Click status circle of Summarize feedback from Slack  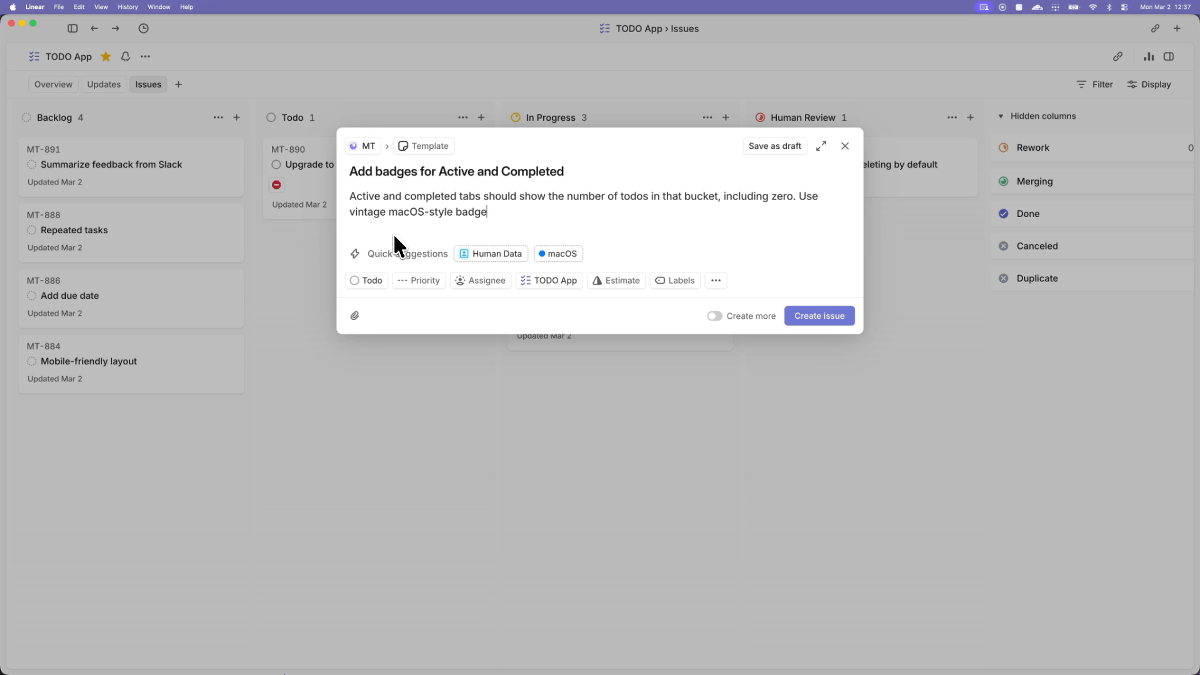[32, 165]
